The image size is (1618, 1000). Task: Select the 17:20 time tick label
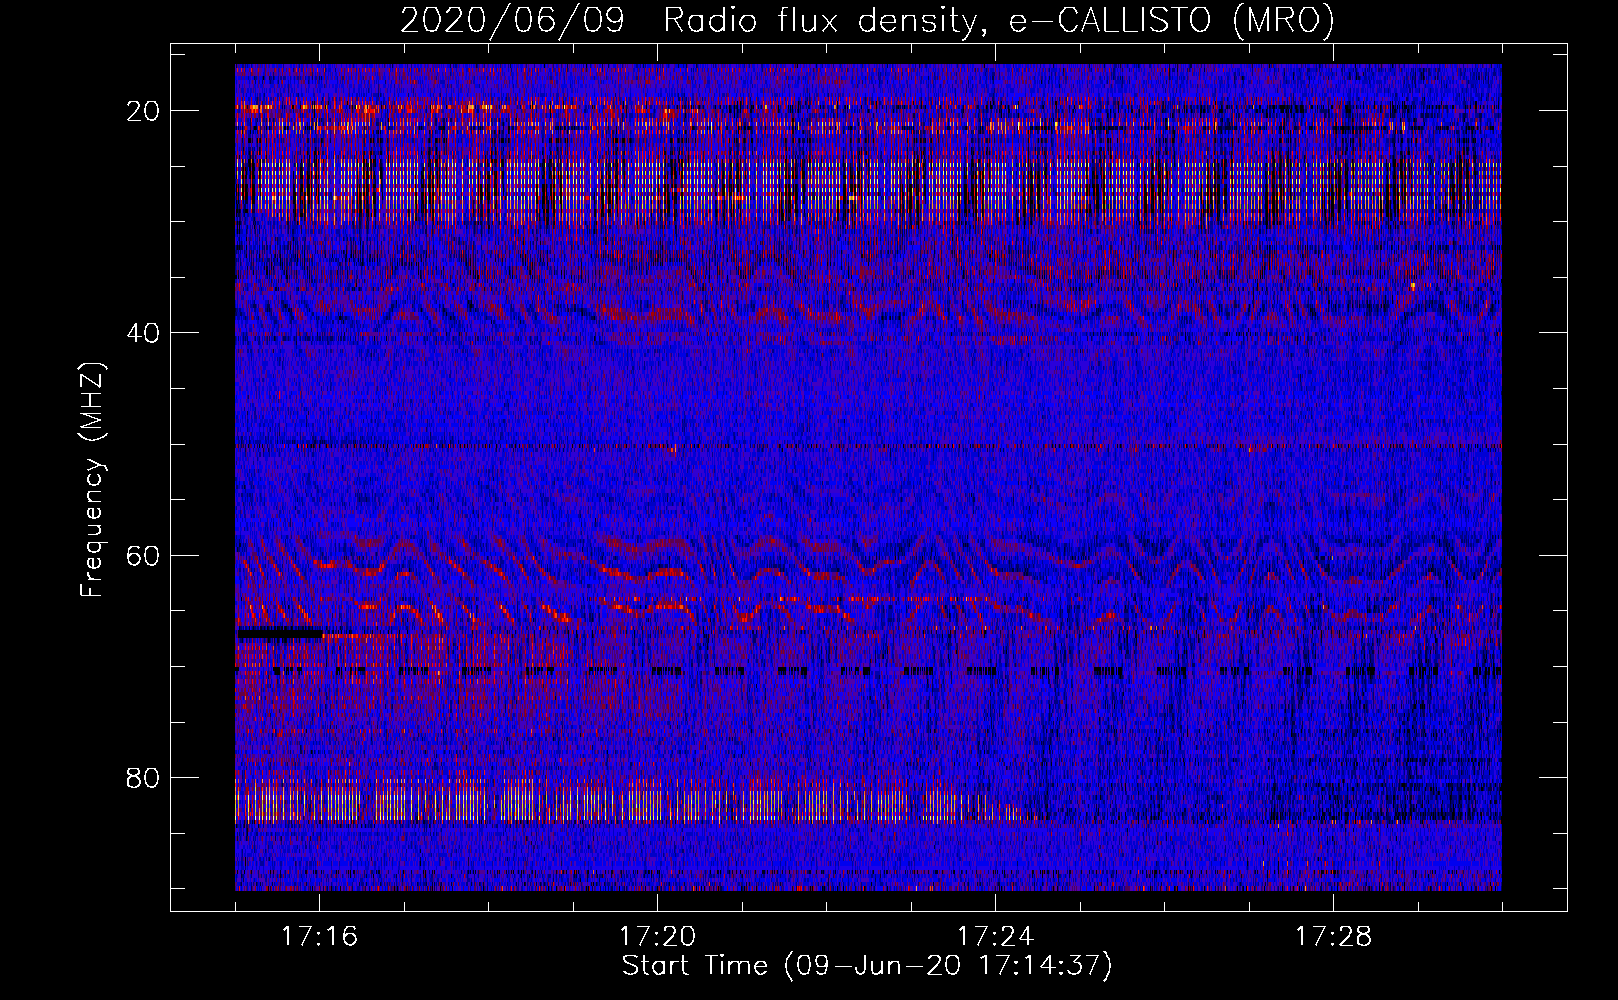(658, 936)
